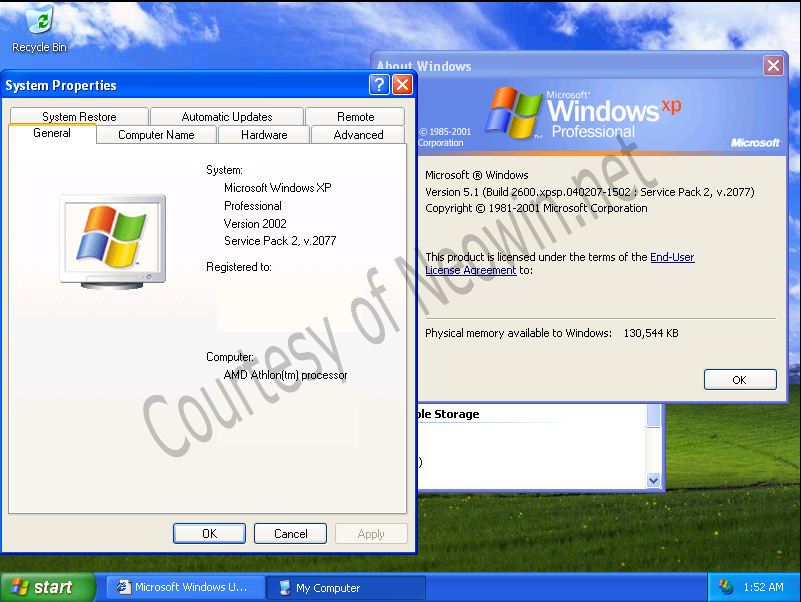The width and height of the screenshot is (801, 602).
Task: Select the General tab
Action: coord(52,133)
